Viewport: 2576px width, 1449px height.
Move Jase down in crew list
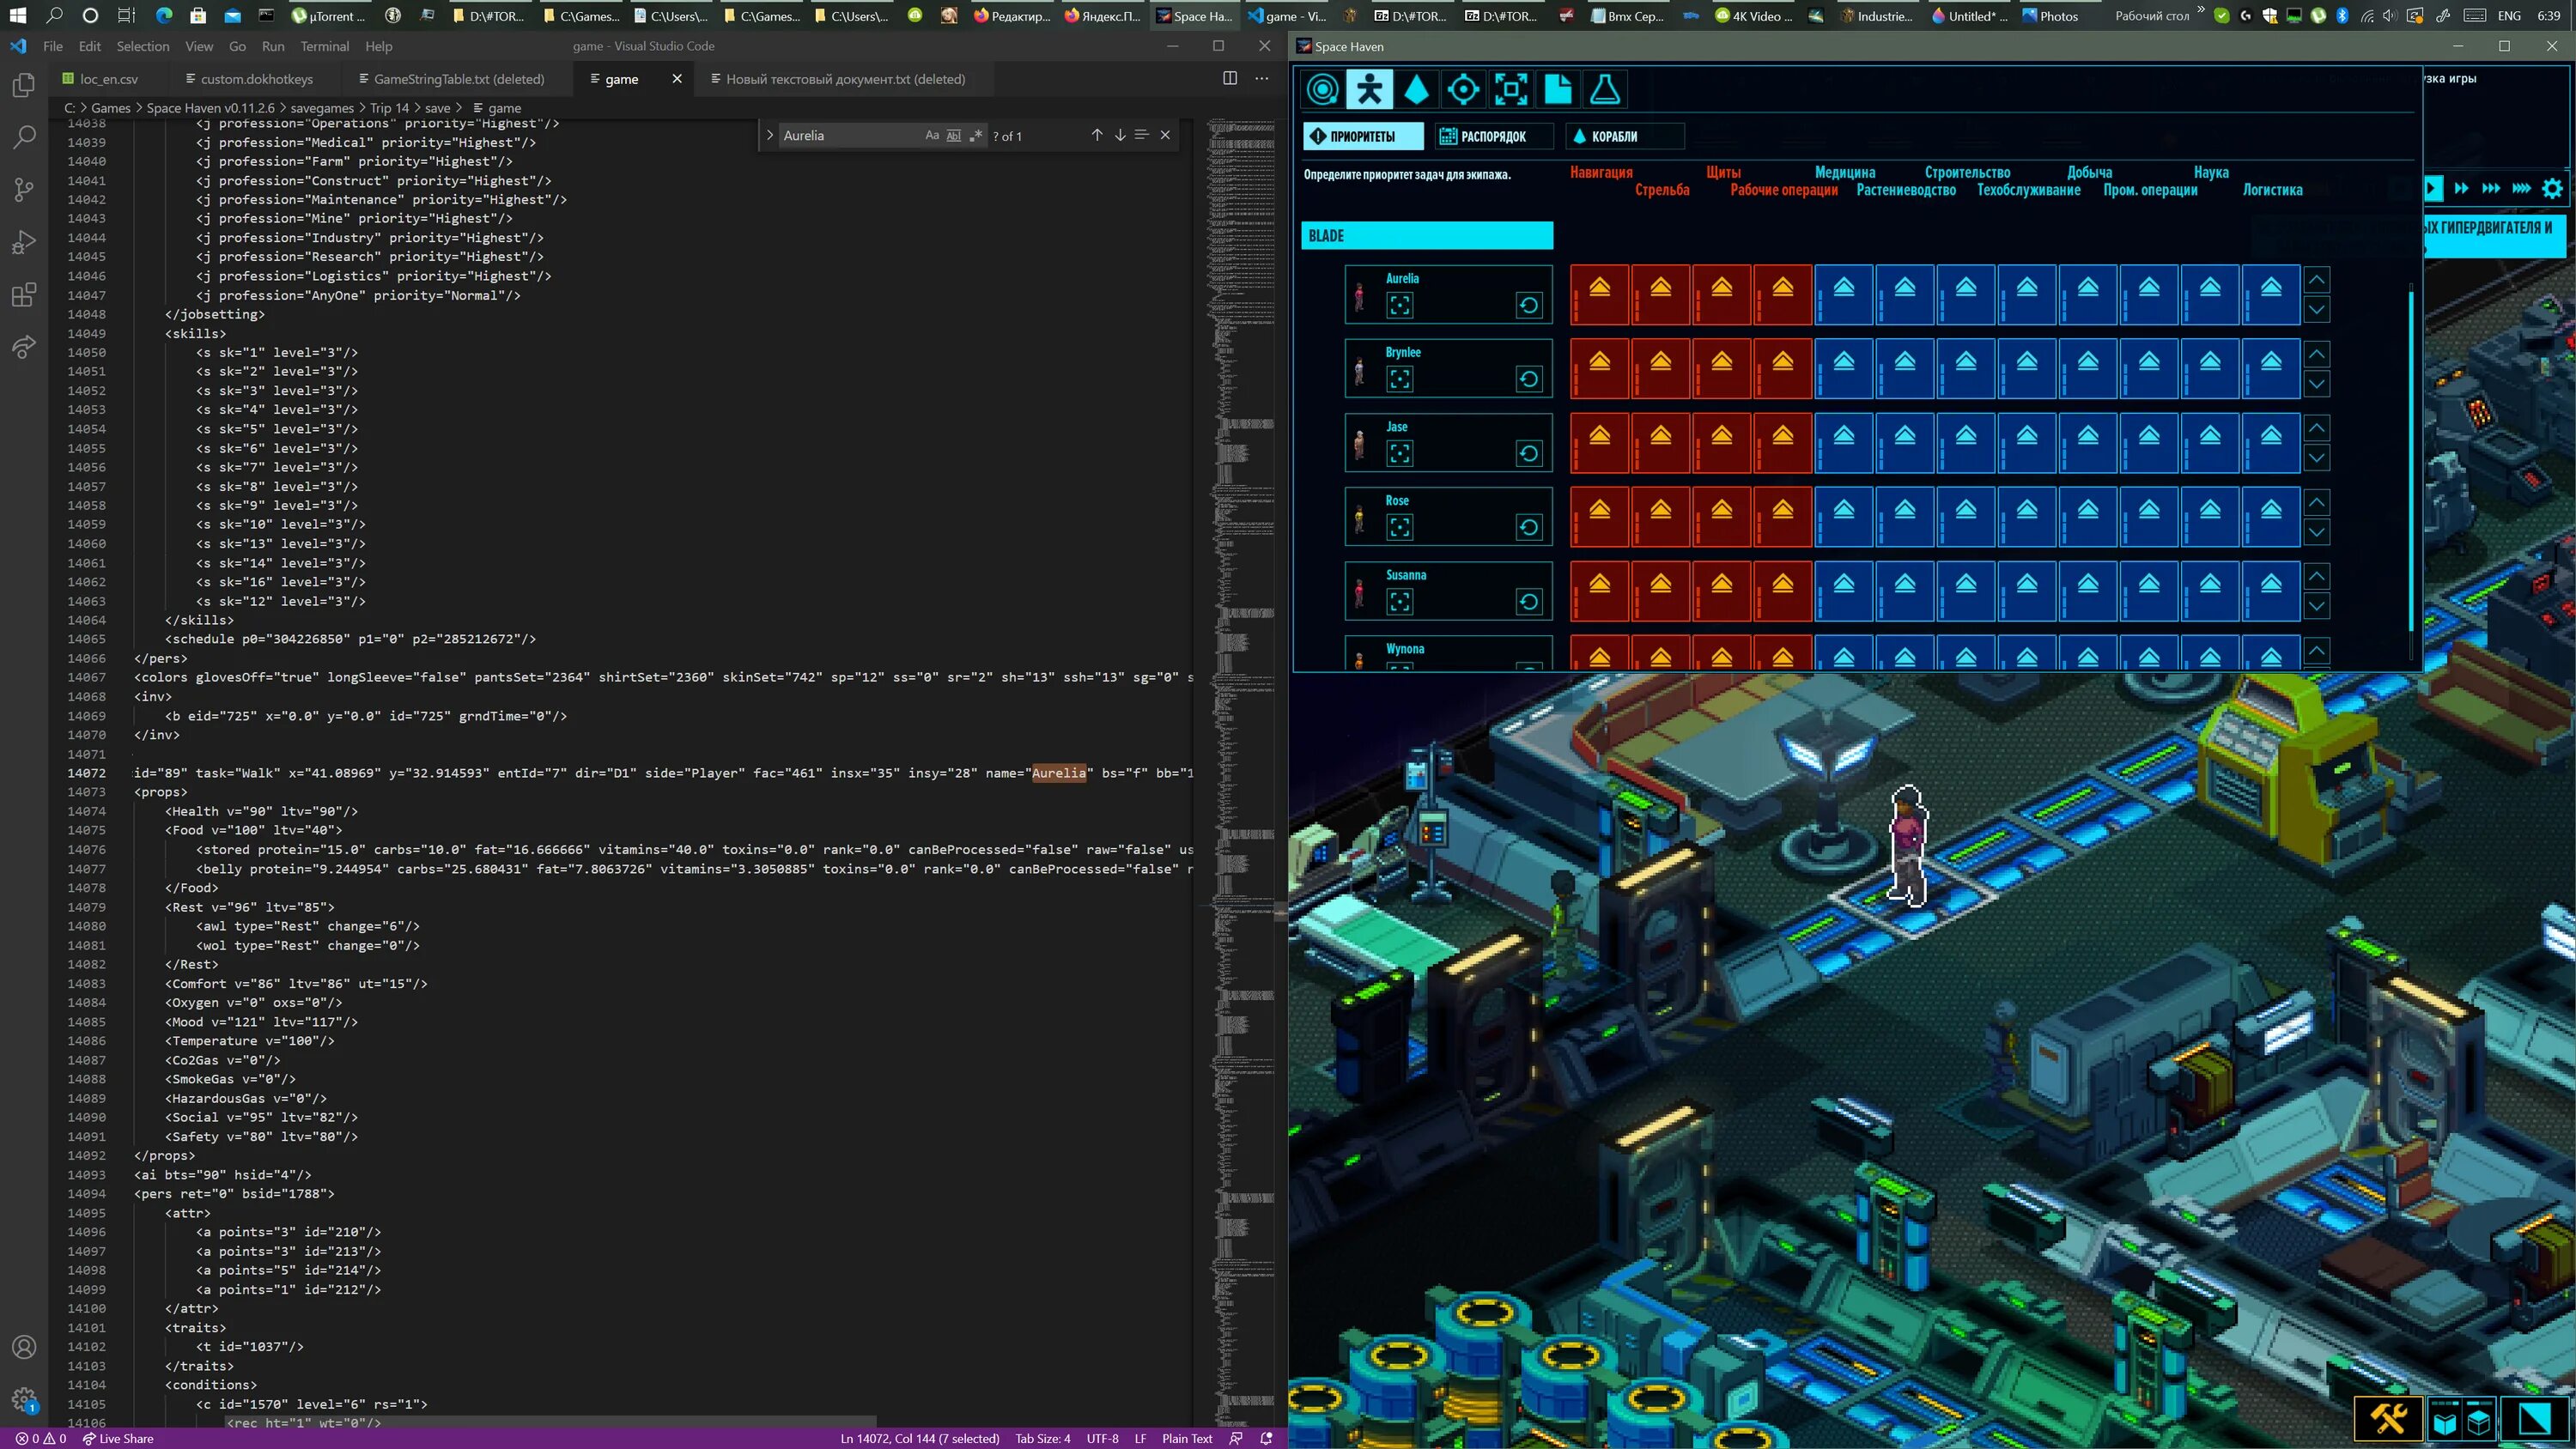[x=2316, y=458]
